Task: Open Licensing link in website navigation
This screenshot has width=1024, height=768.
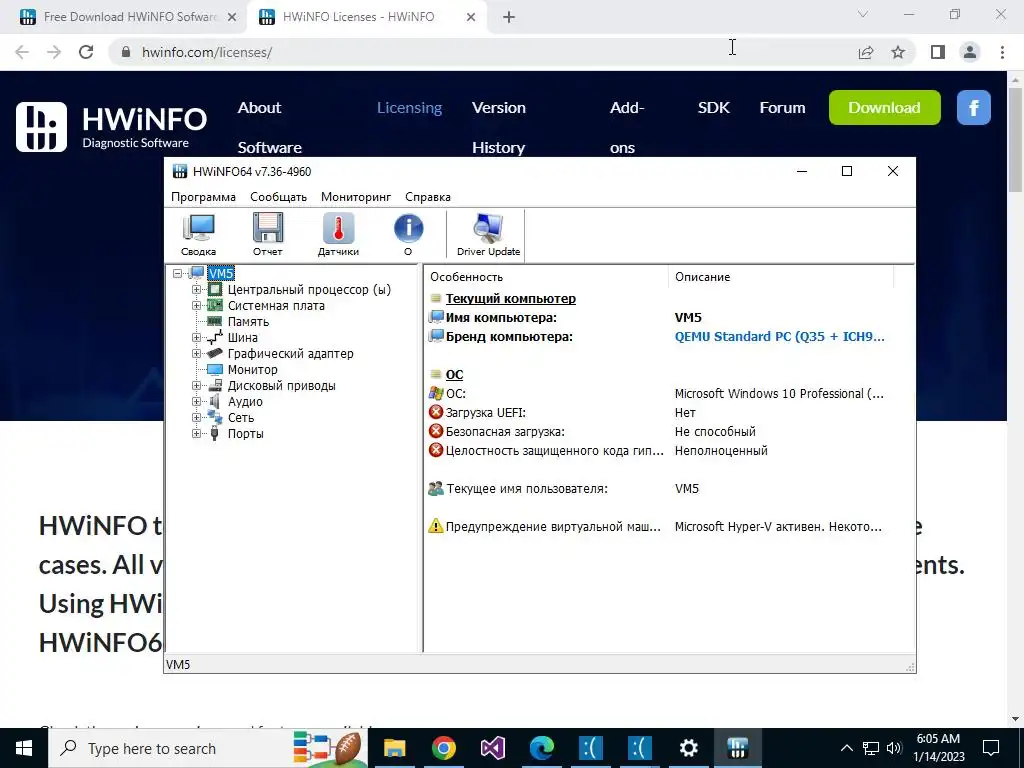Action: [409, 108]
